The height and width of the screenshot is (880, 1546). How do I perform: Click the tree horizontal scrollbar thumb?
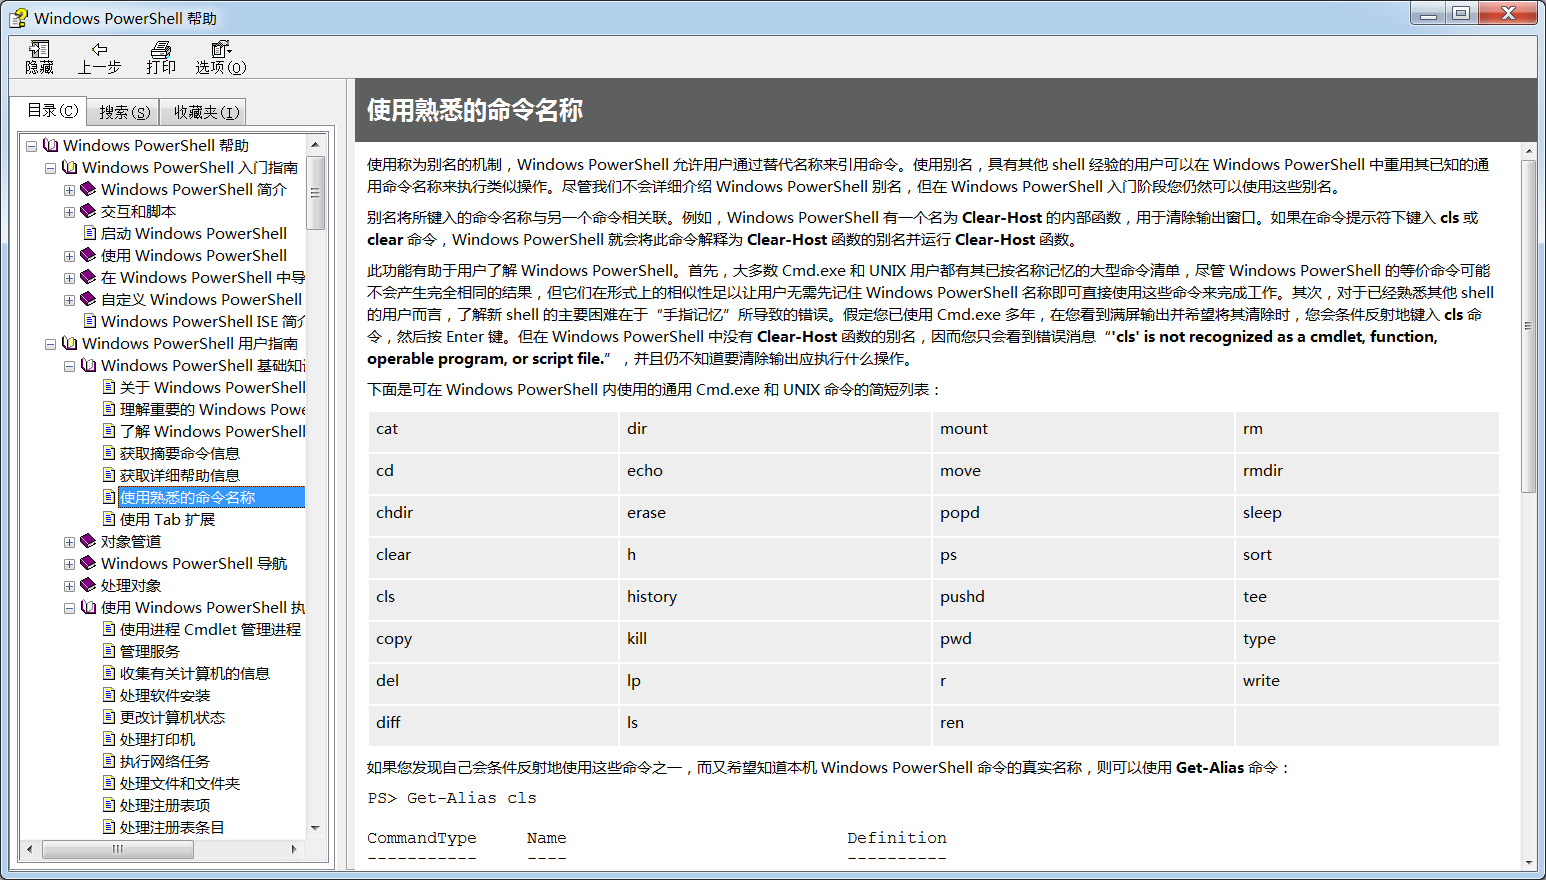[x=117, y=849]
